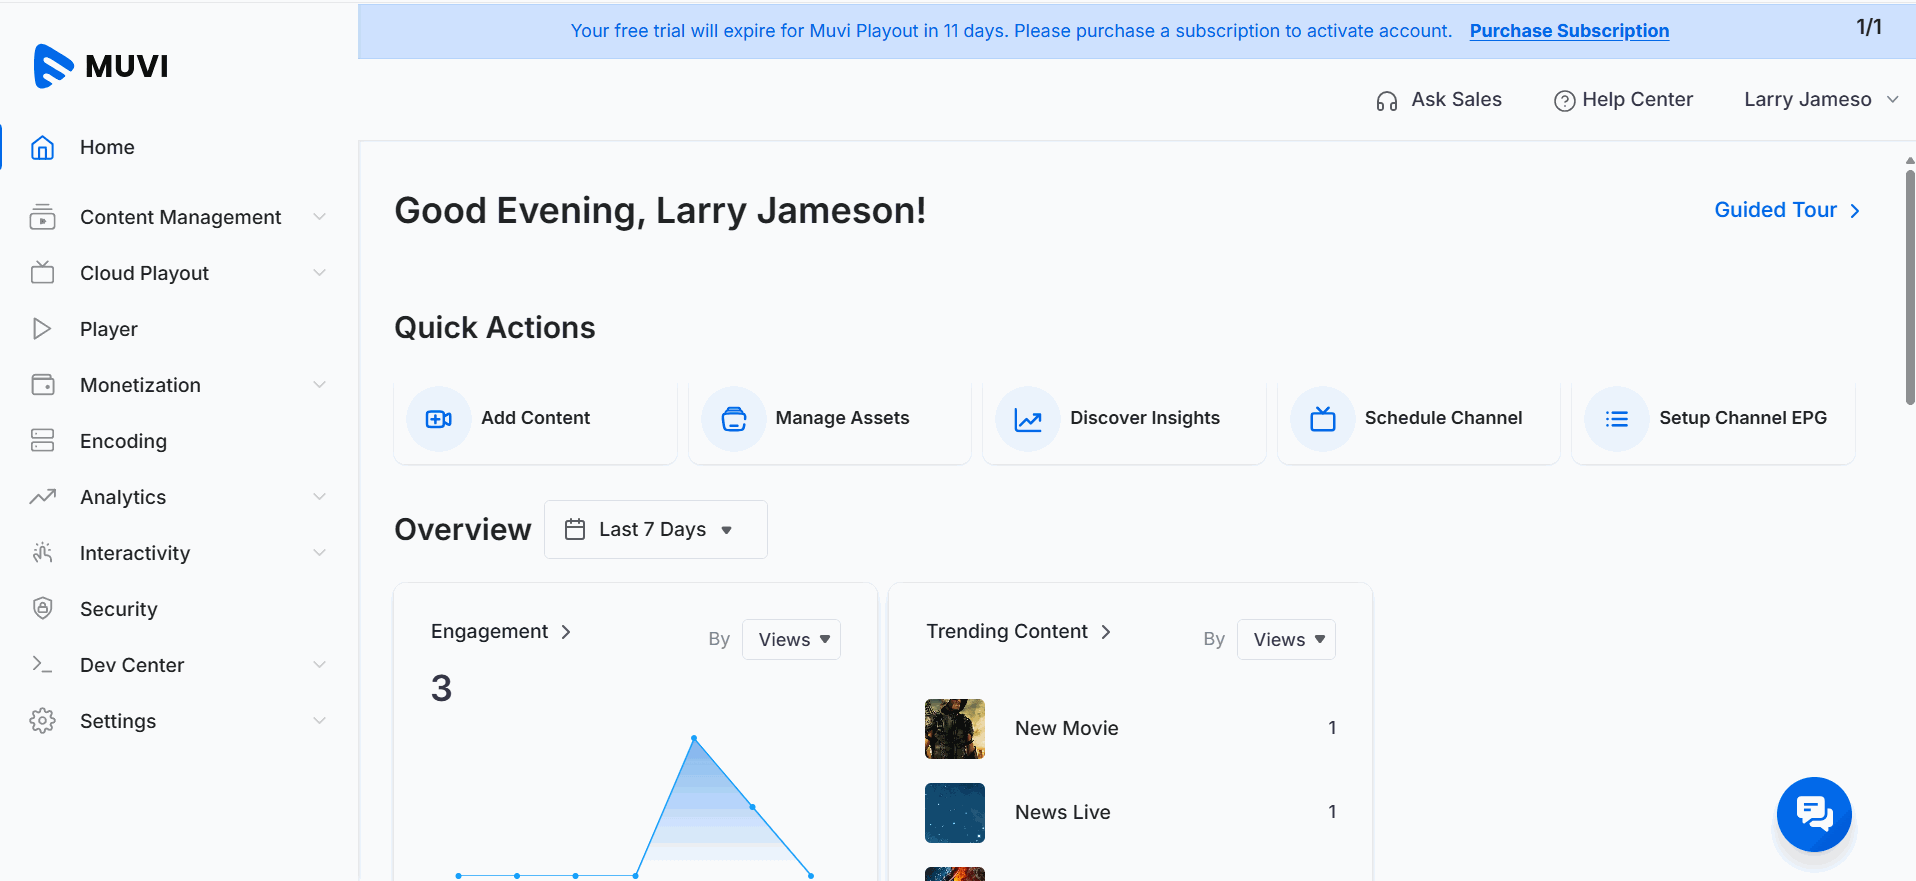The image size is (1916, 881).
Task: Select Home in the sidebar
Action: (x=107, y=147)
